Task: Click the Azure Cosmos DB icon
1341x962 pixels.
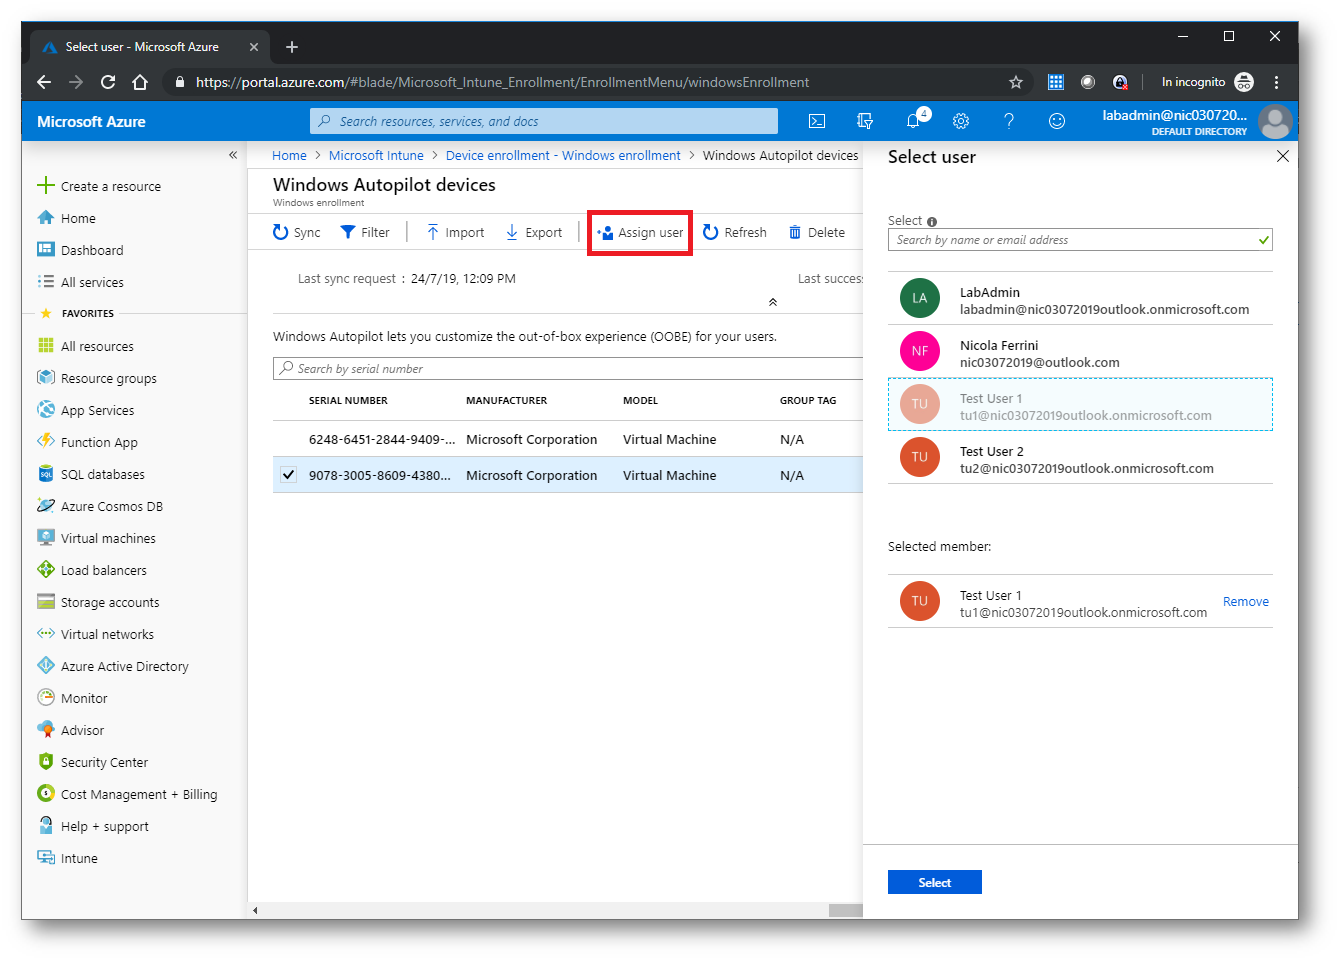Action: (46, 505)
